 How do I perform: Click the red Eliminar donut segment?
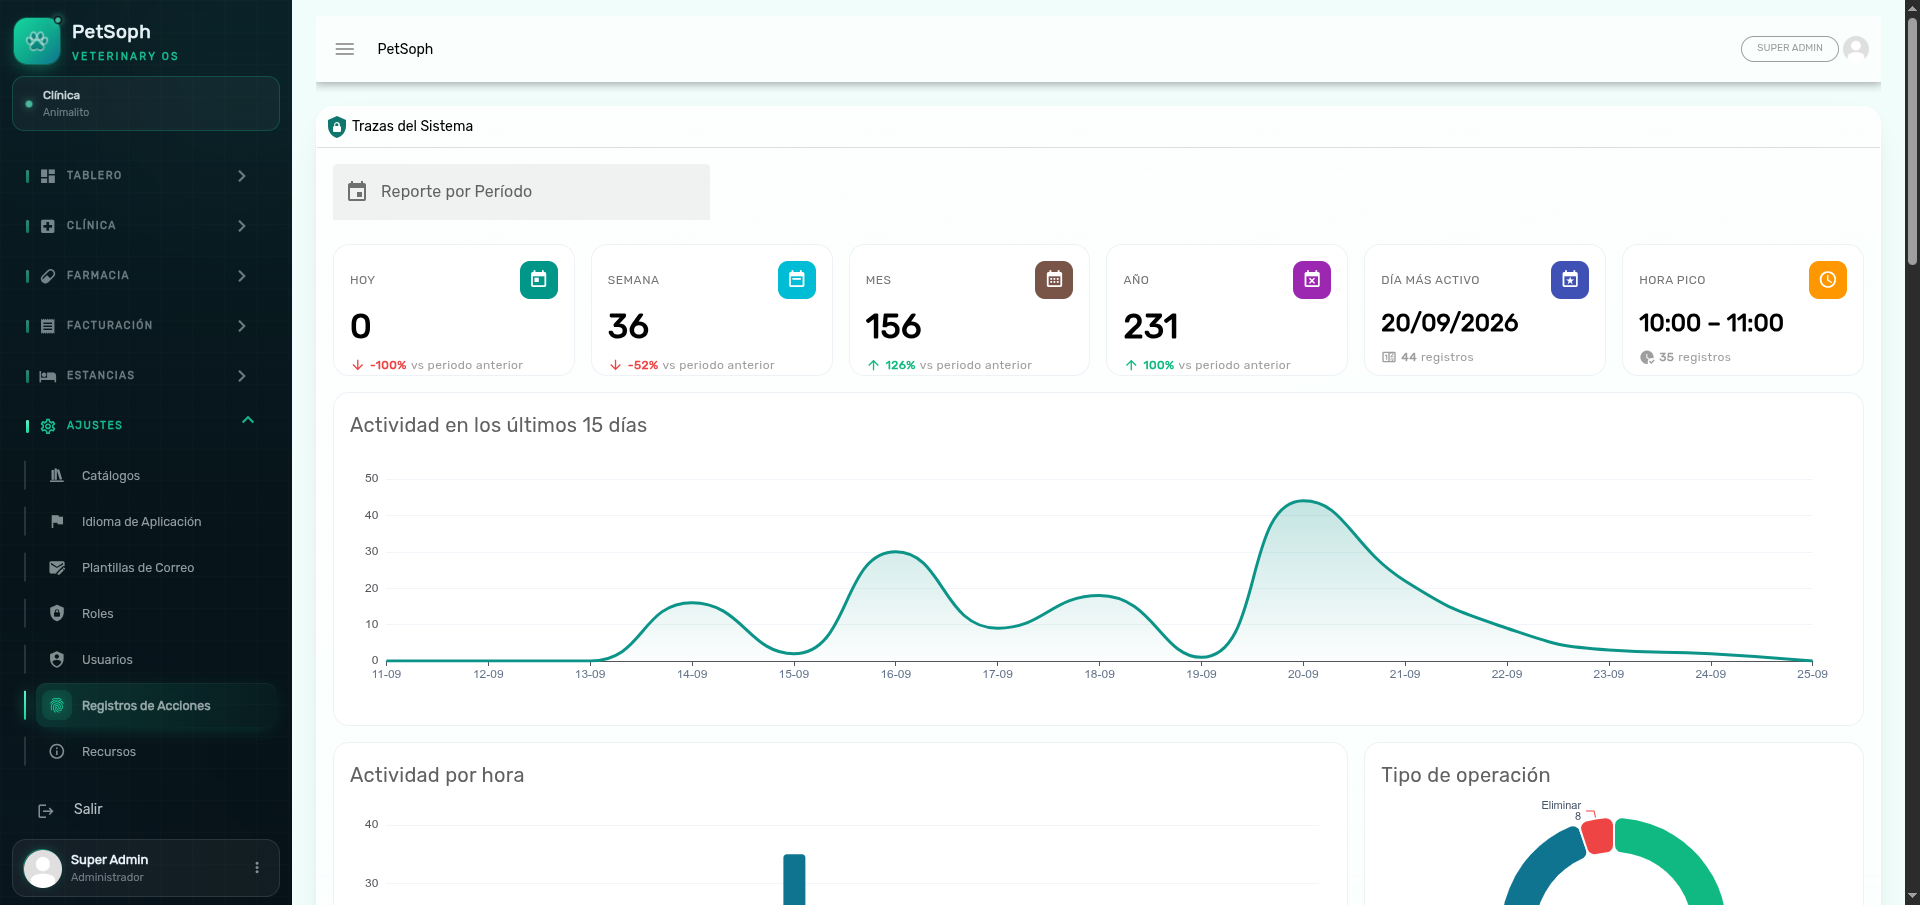[x=1598, y=836]
